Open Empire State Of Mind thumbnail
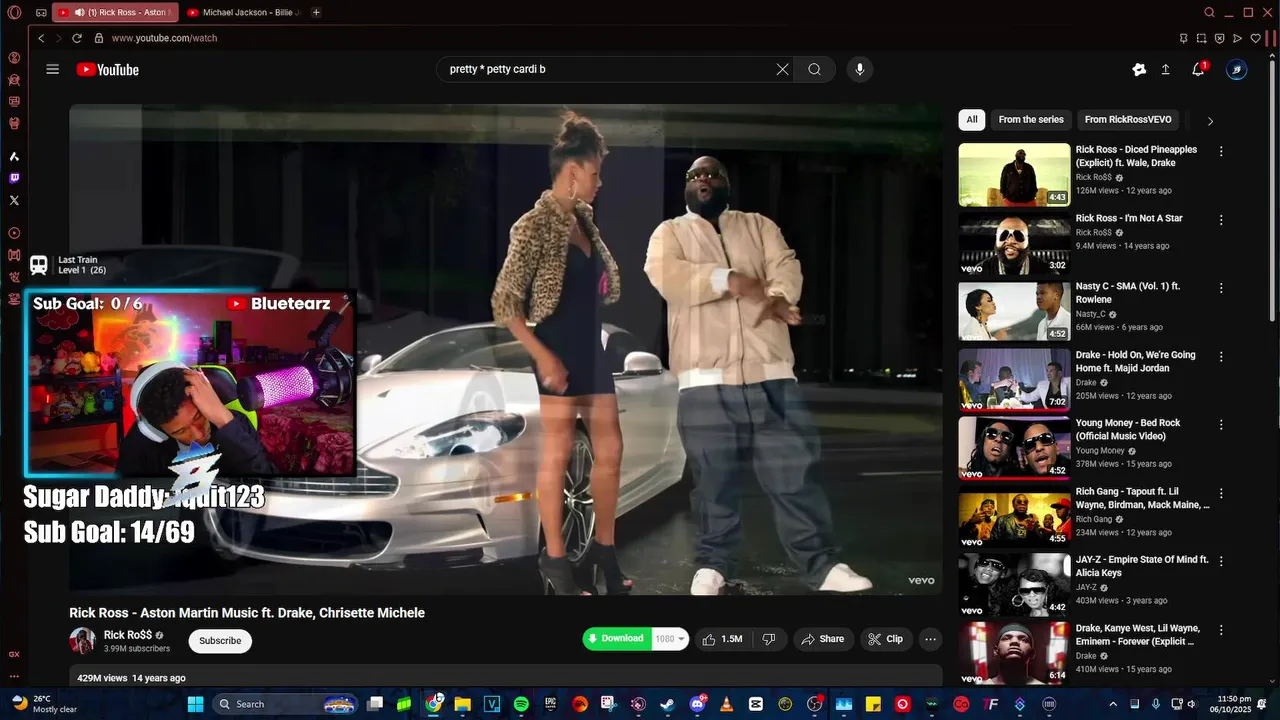The image size is (1280, 720). click(x=1014, y=585)
